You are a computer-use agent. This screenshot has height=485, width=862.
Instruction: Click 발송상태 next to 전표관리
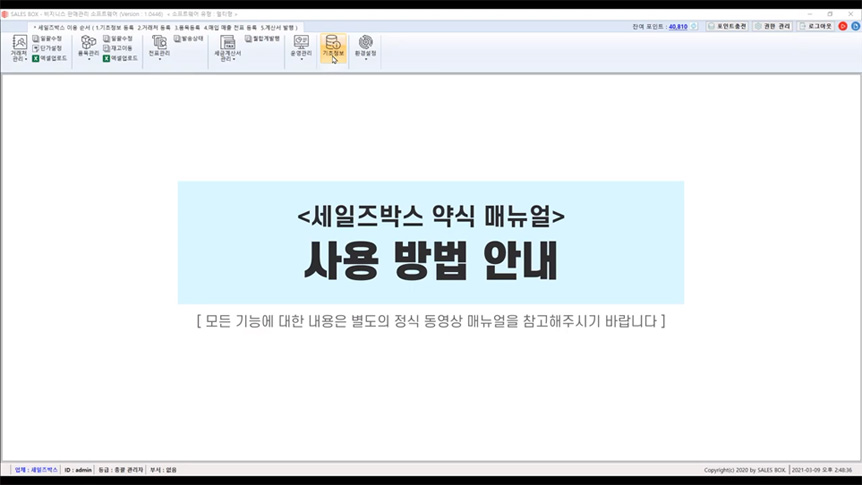190,38
